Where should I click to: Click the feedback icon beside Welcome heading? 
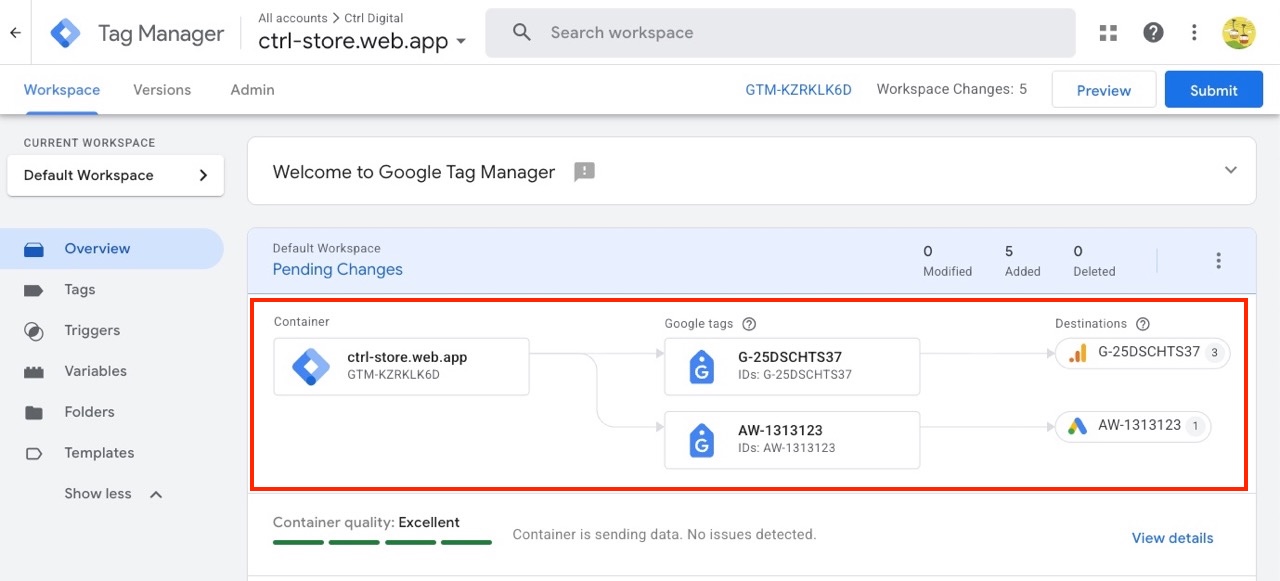click(584, 172)
